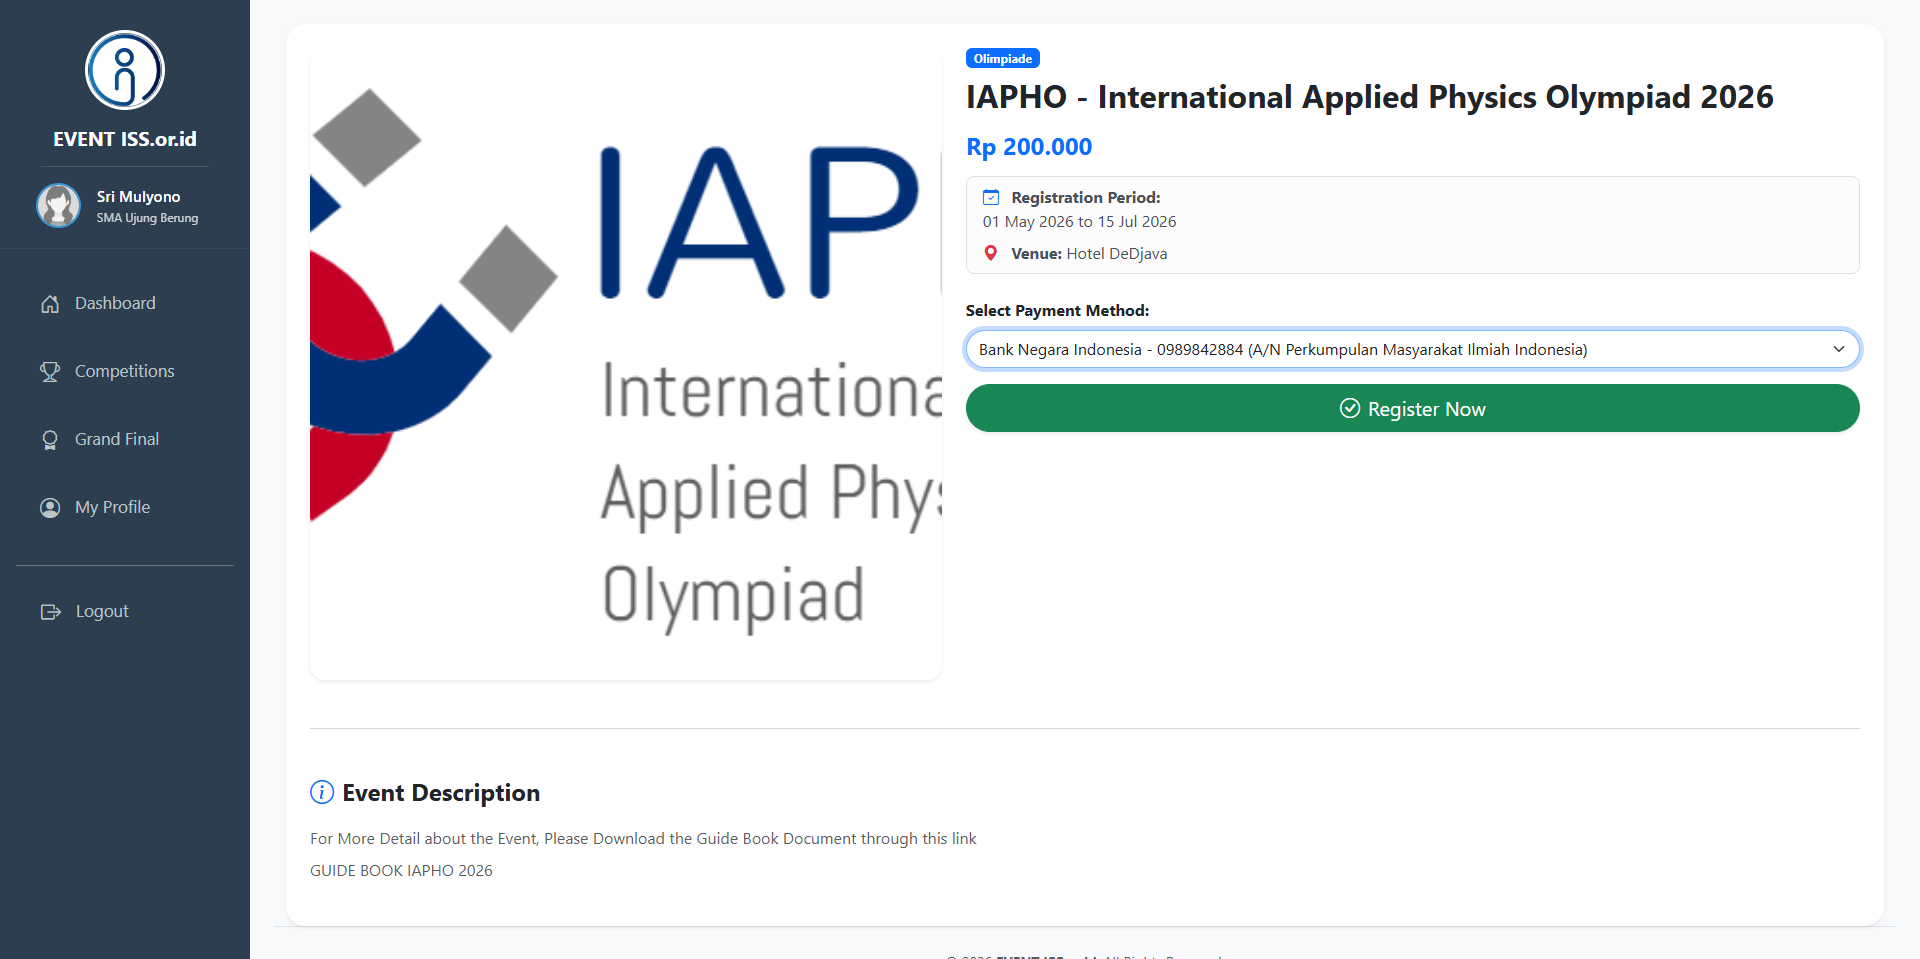Click the IAPHO event poster image
This screenshot has width=1920, height=959.
626,364
